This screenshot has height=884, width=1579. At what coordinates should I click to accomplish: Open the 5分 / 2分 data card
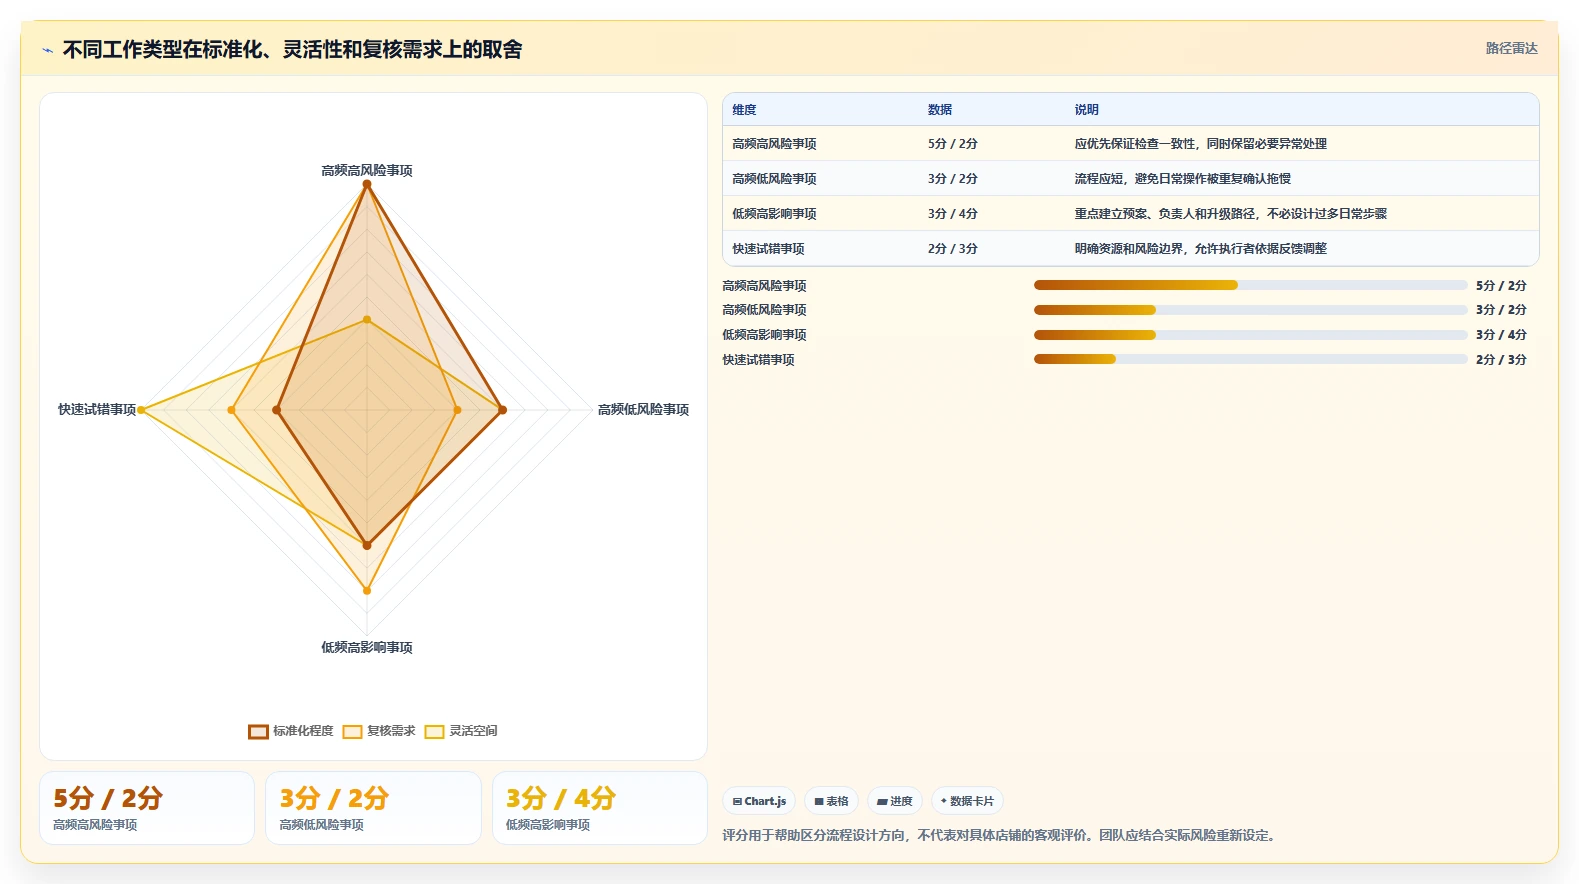point(147,808)
